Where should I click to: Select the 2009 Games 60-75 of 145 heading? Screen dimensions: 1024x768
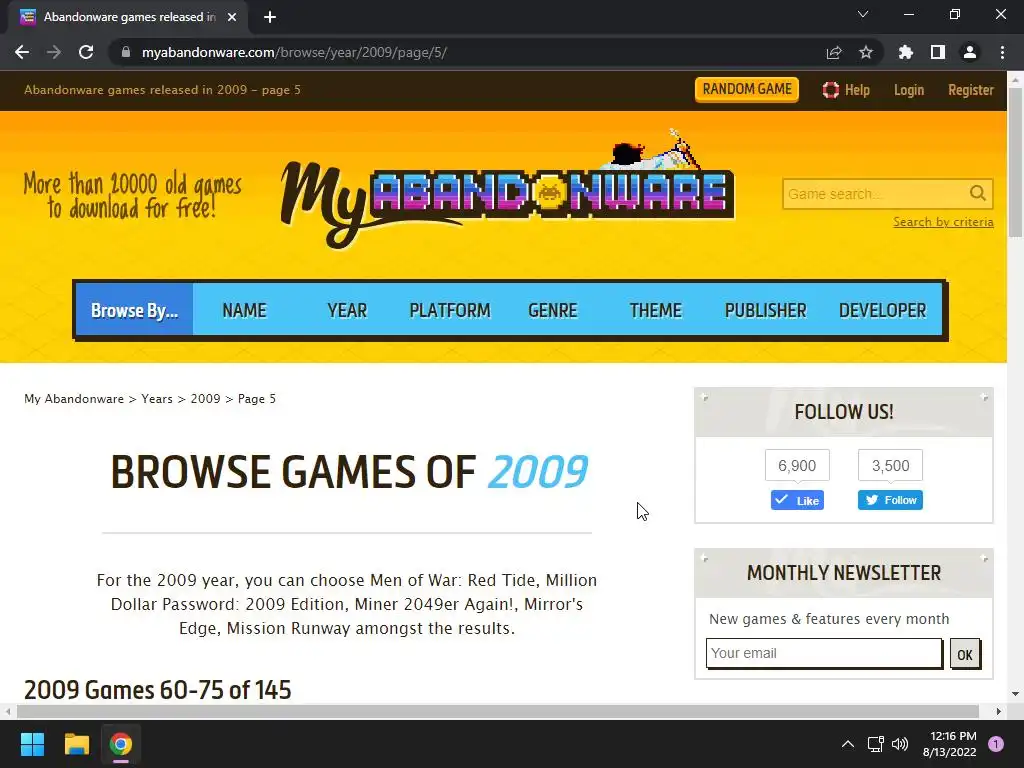[157, 690]
